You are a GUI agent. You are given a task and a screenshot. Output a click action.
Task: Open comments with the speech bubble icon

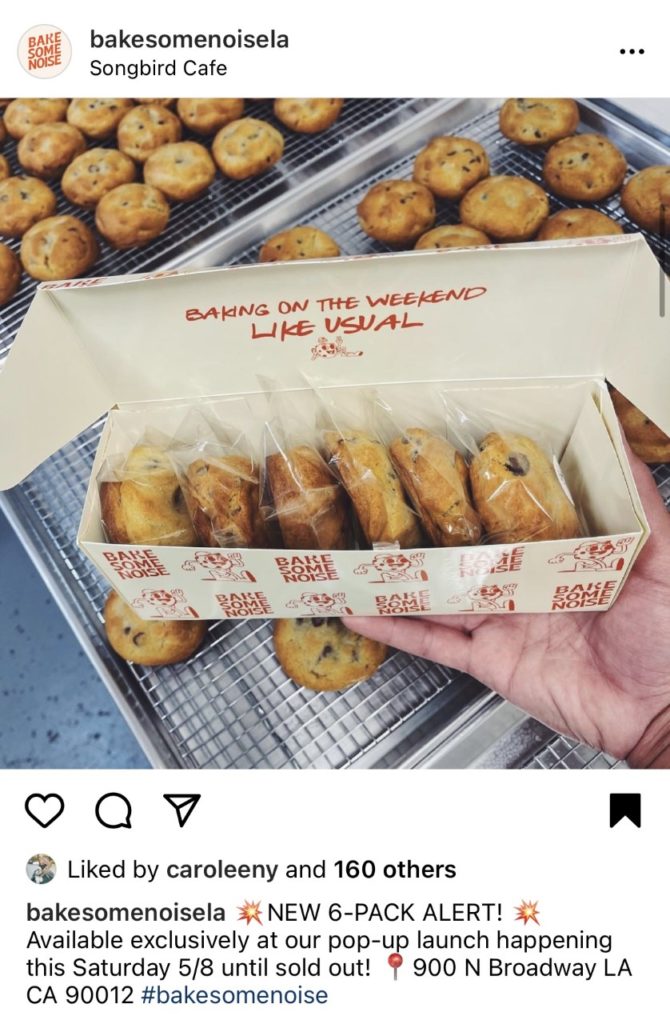(x=114, y=811)
